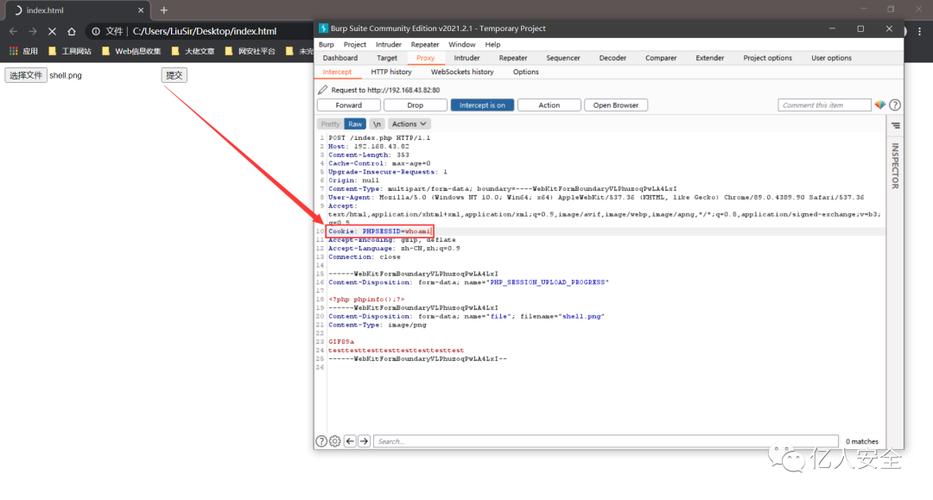
Task: Switch to Raw message view
Action: click(x=355, y=124)
